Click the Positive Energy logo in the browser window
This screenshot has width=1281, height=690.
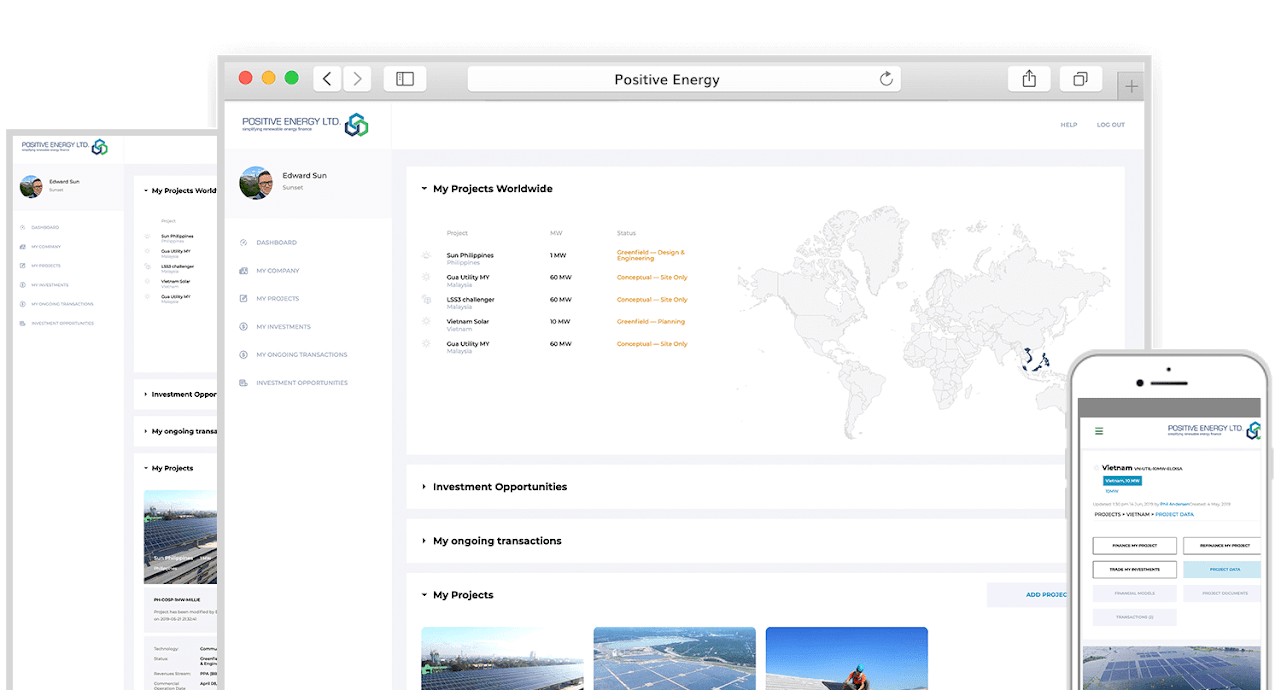pyautogui.click(x=306, y=125)
